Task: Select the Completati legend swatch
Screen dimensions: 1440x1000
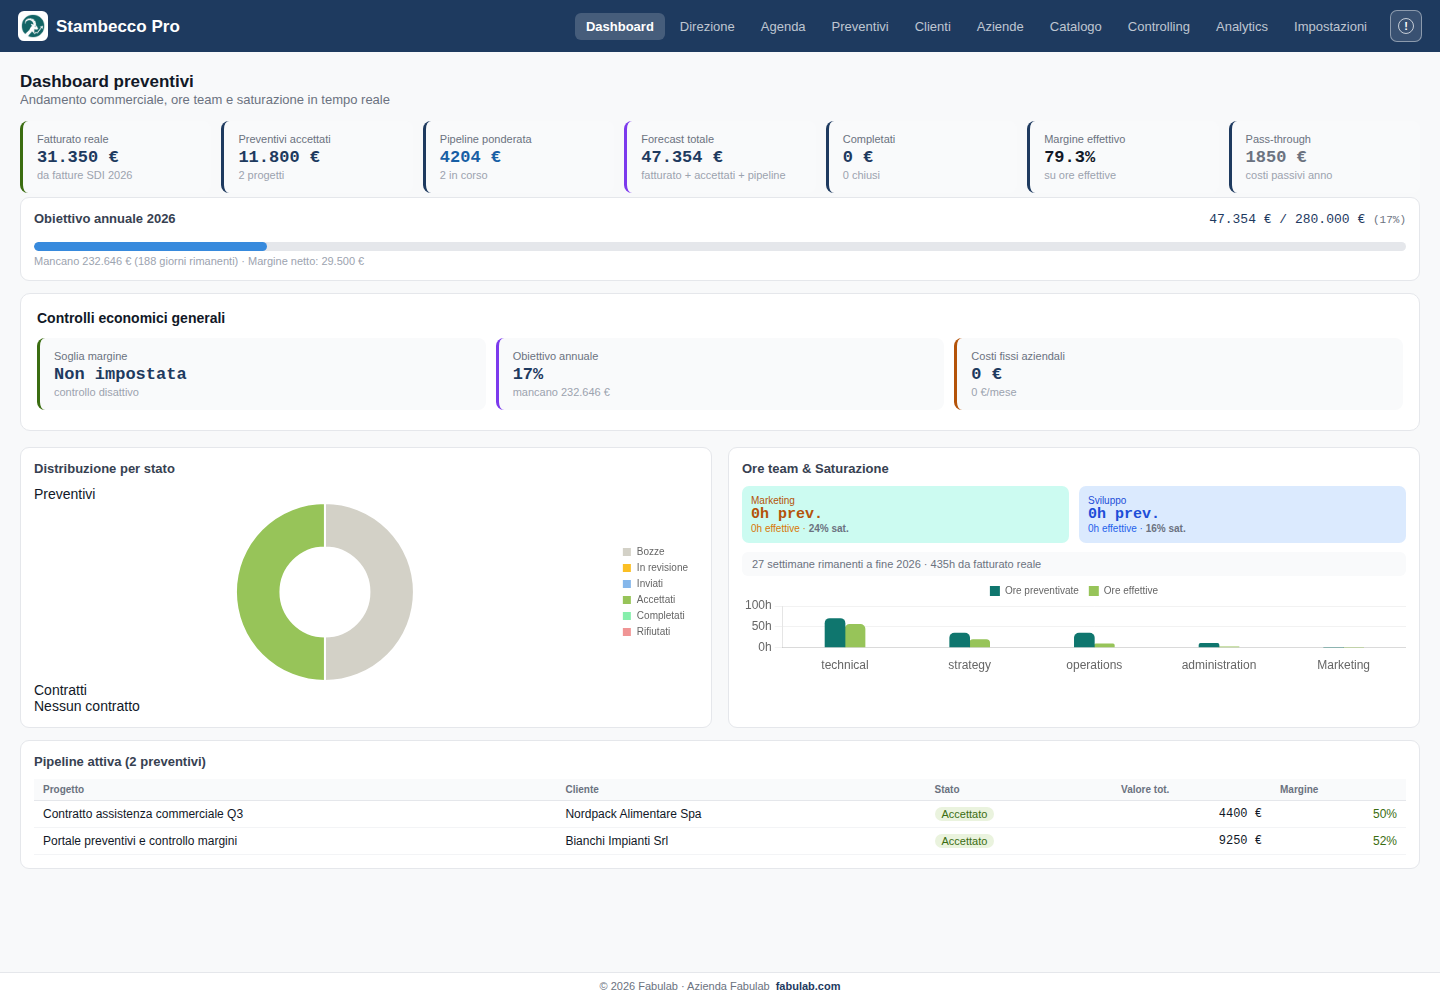Action: (x=627, y=616)
